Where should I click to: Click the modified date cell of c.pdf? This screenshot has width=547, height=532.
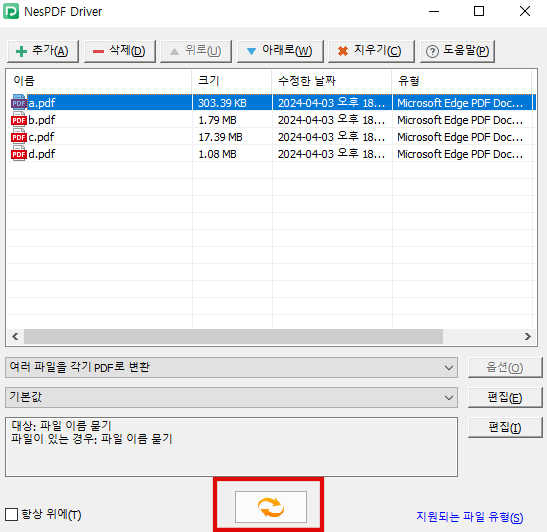click(x=331, y=137)
